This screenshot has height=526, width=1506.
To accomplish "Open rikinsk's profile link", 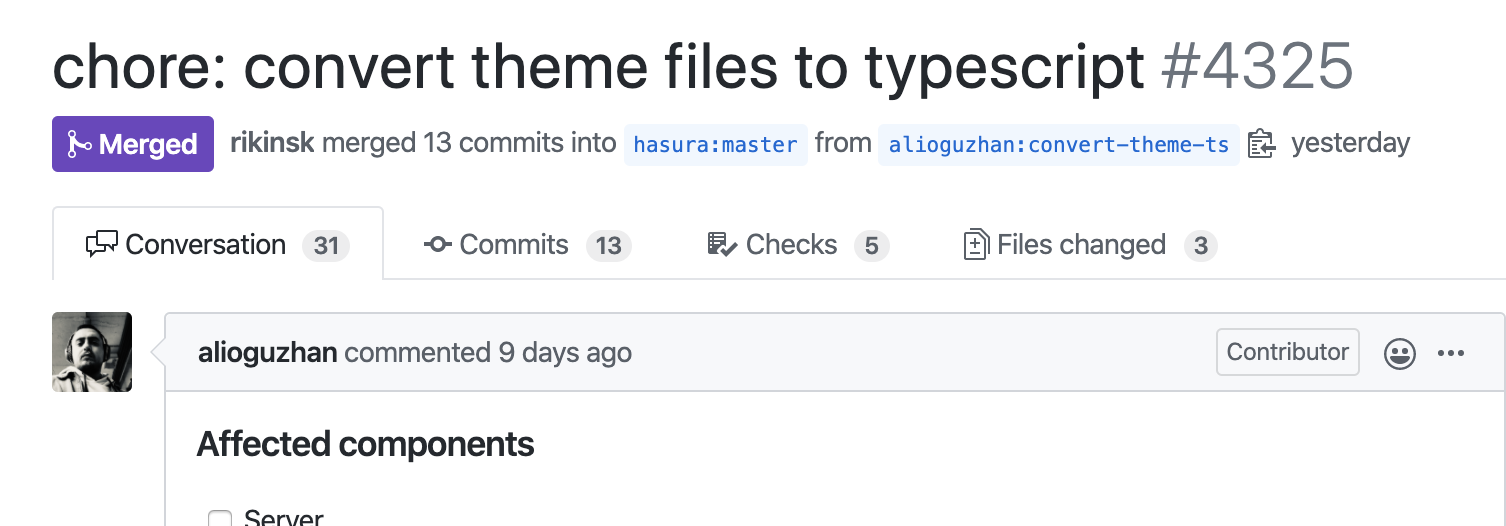I will tap(272, 143).
